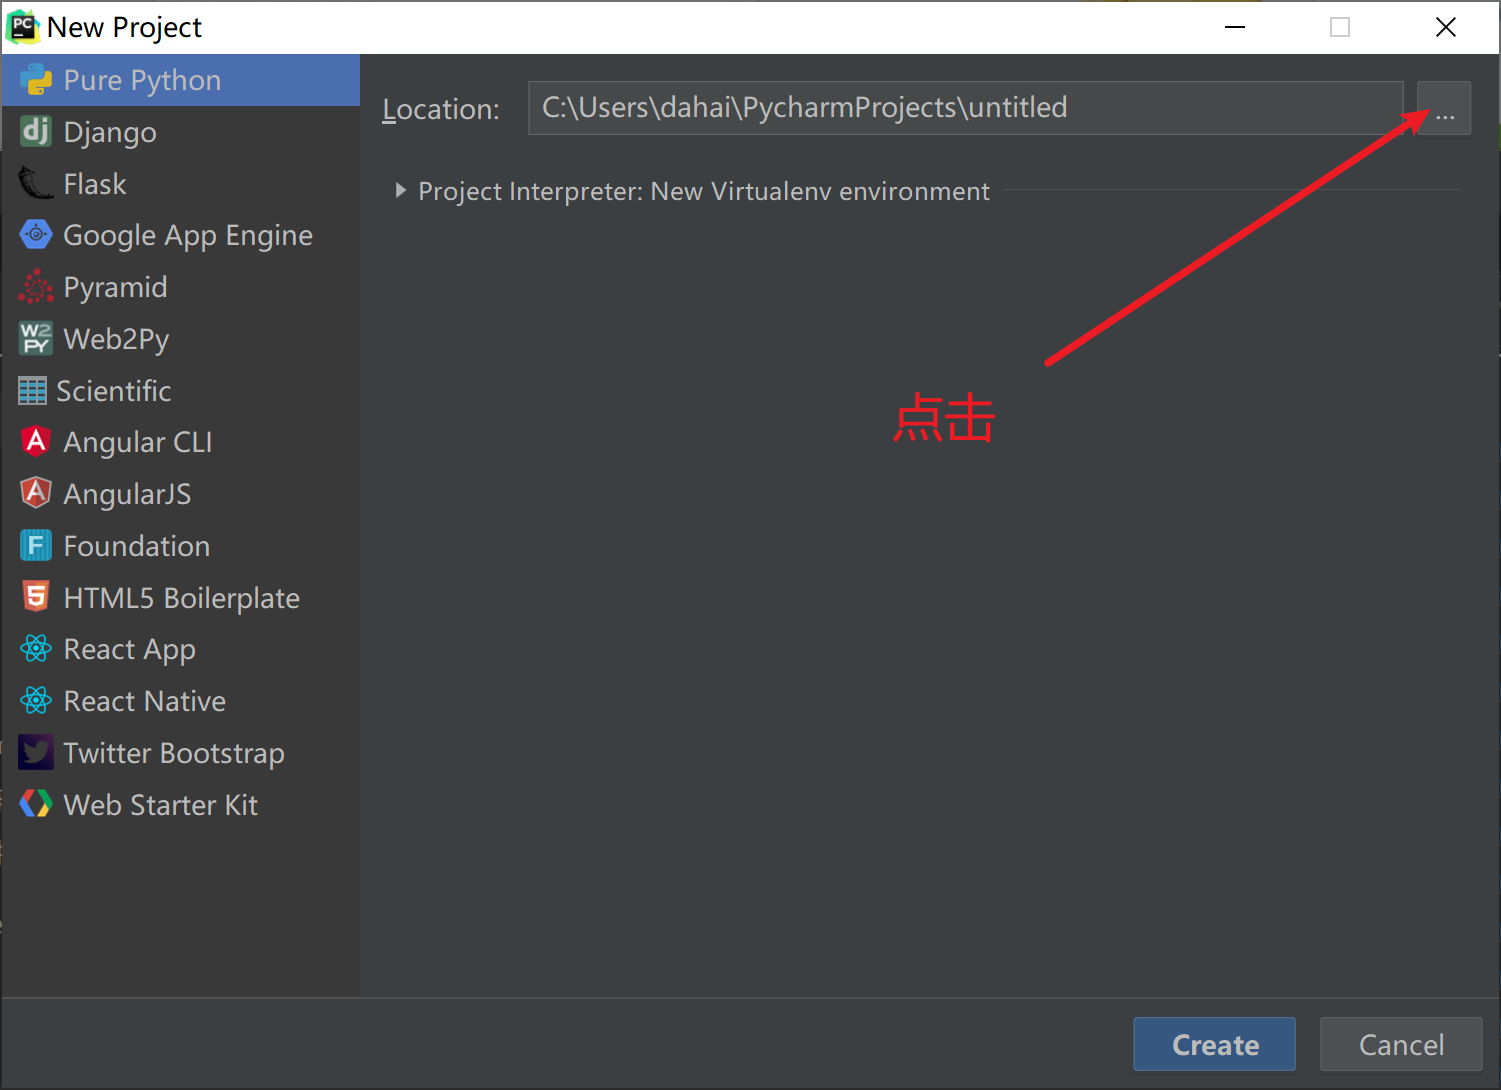Choose React Native project type
The height and width of the screenshot is (1090, 1501).
(181, 701)
